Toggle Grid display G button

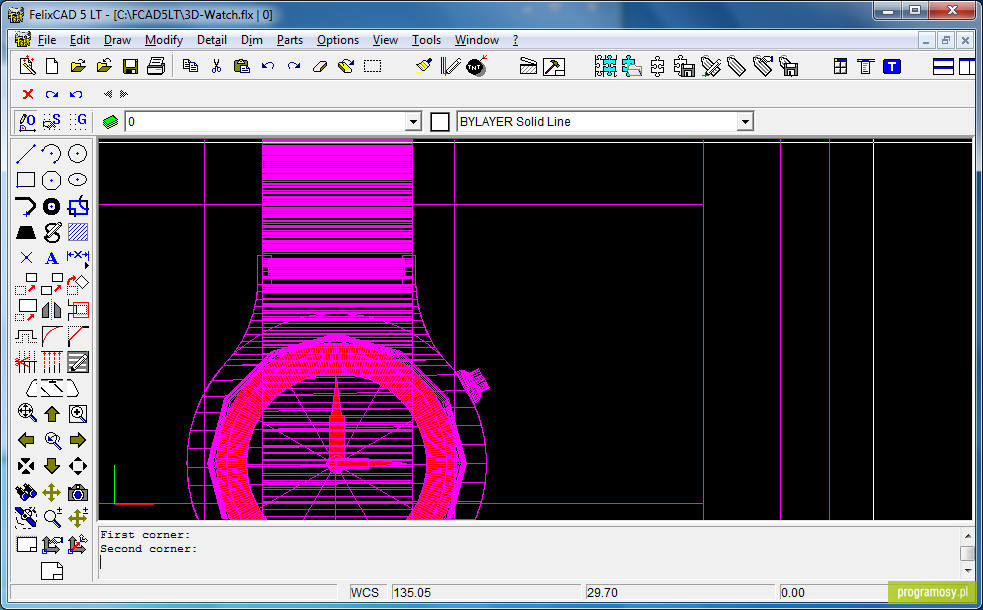click(78, 122)
